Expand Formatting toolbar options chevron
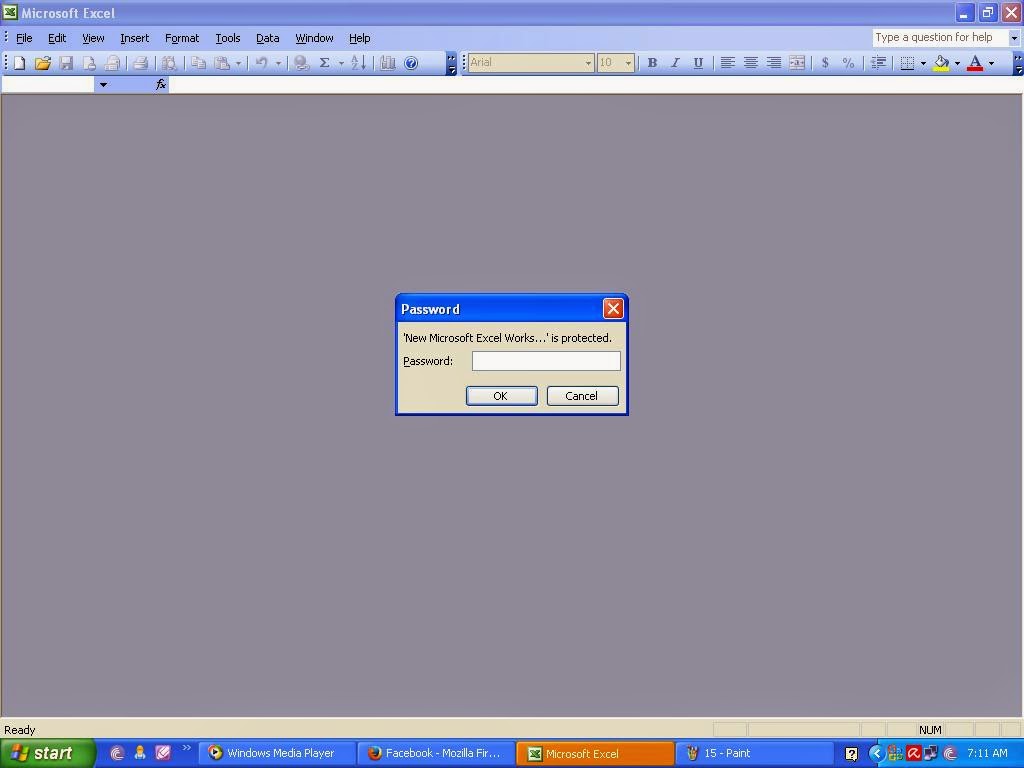This screenshot has width=1024, height=768. (x=1018, y=63)
